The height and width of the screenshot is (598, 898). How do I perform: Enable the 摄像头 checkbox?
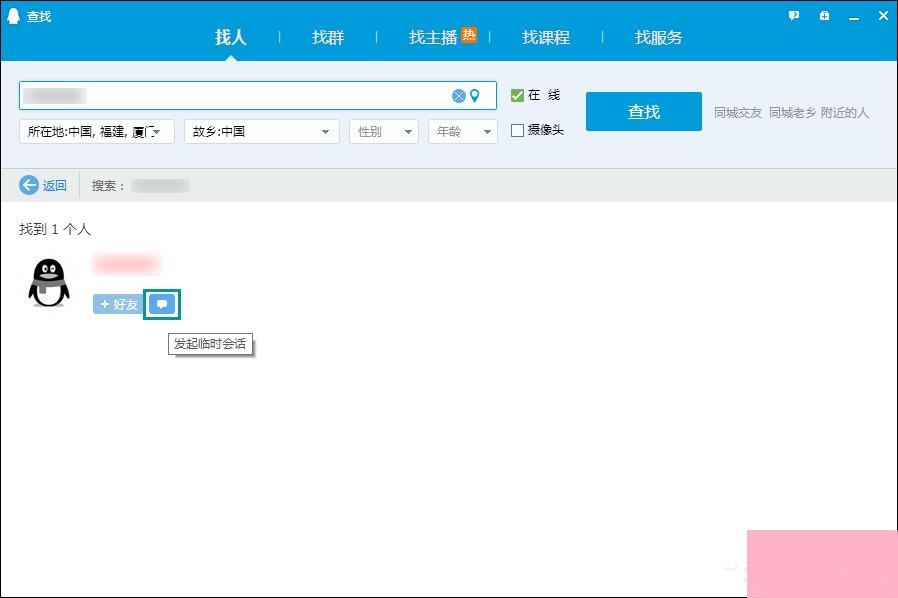click(517, 131)
